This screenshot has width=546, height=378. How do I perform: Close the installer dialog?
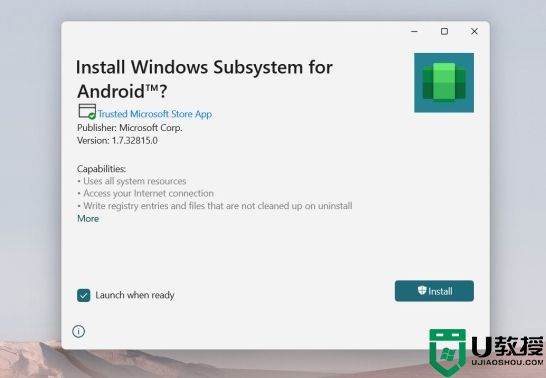pos(474,31)
